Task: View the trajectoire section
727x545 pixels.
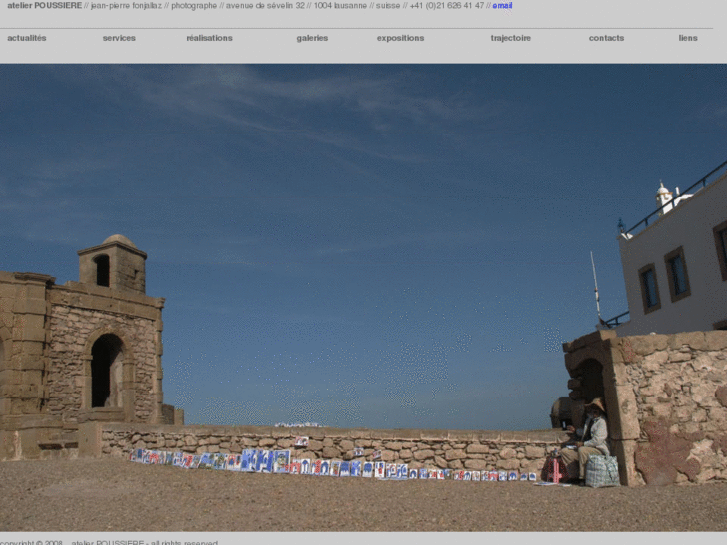Action: tap(510, 38)
